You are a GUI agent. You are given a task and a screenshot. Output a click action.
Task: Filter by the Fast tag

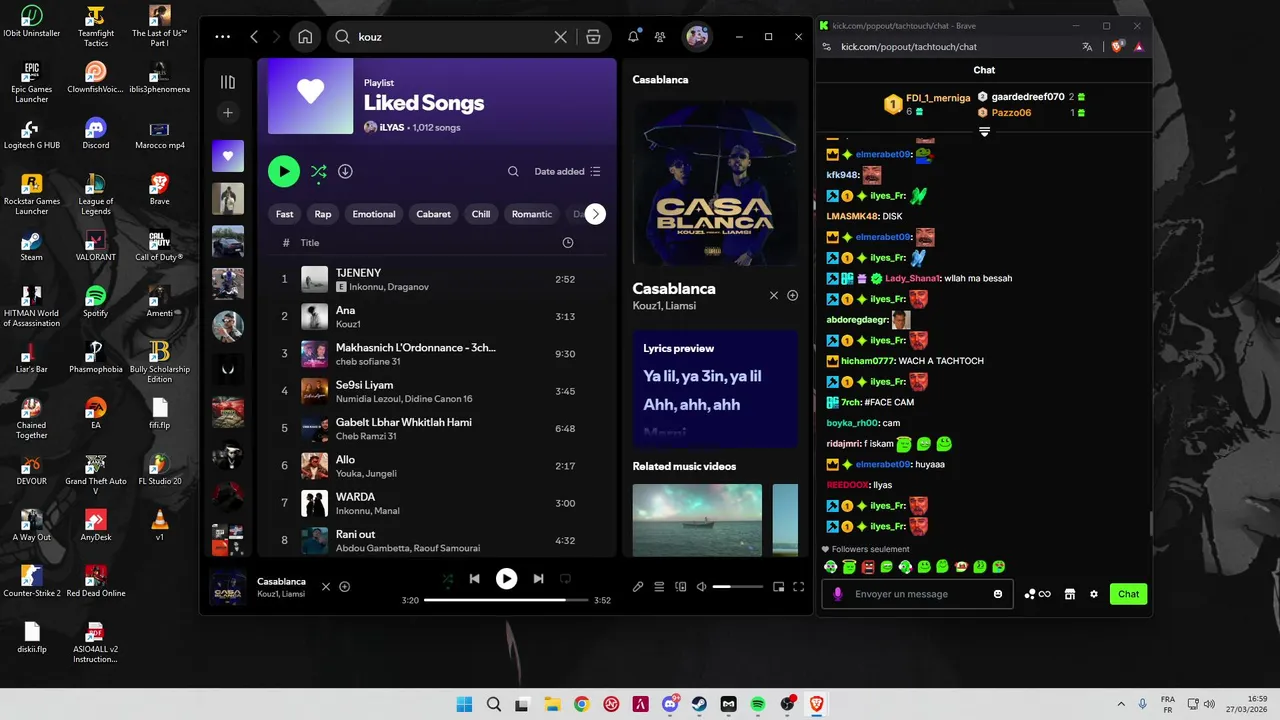[x=285, y=214]
